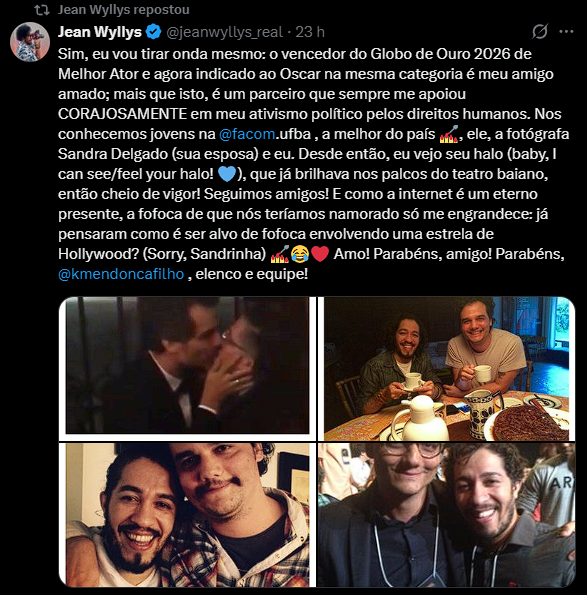Click the tweet text 'CORAJOSAMENTE'
This screenshot has height=595, width=587.
pos(123,114)
